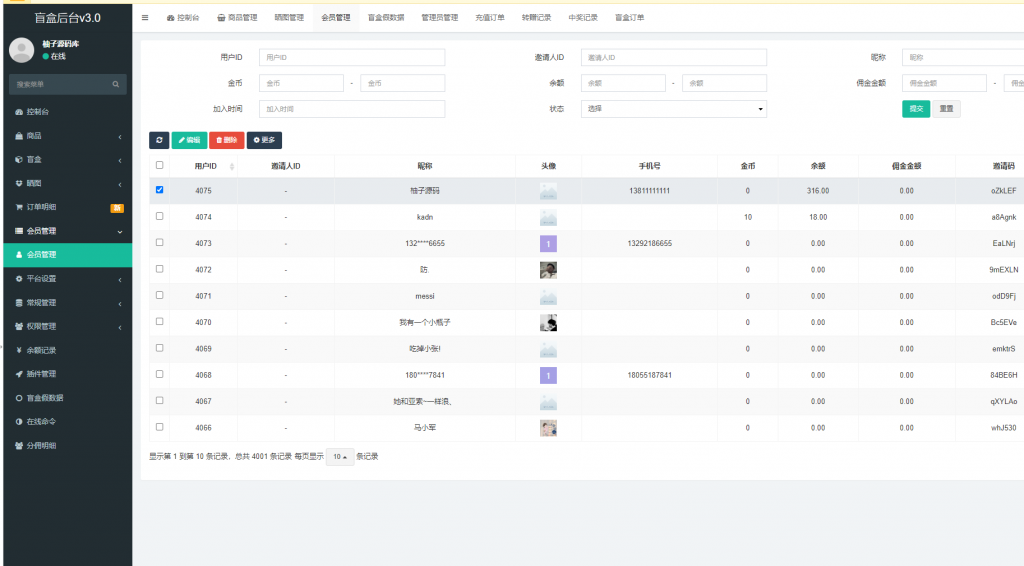Click the 邀请人ID input field

pos(673,57)
